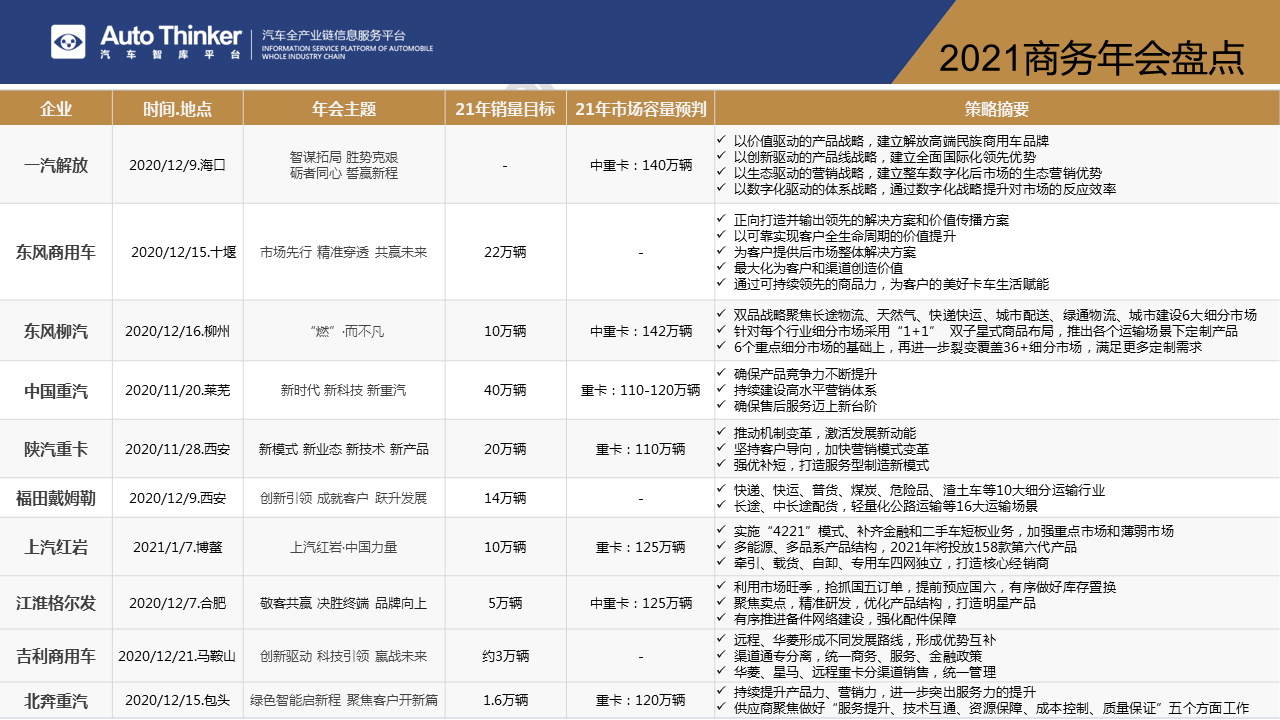Click the 22万辆 sales target cell

tap(505, 252)
